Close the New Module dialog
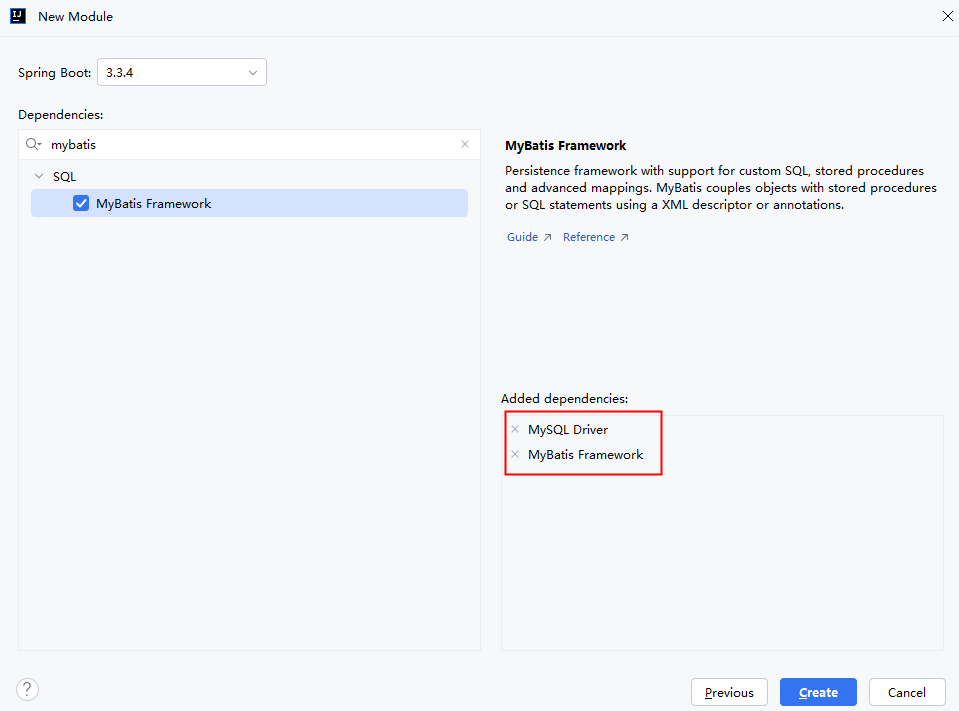Viewport: 959px width, 711px height. pyautogui.click(x=947, y=17)
